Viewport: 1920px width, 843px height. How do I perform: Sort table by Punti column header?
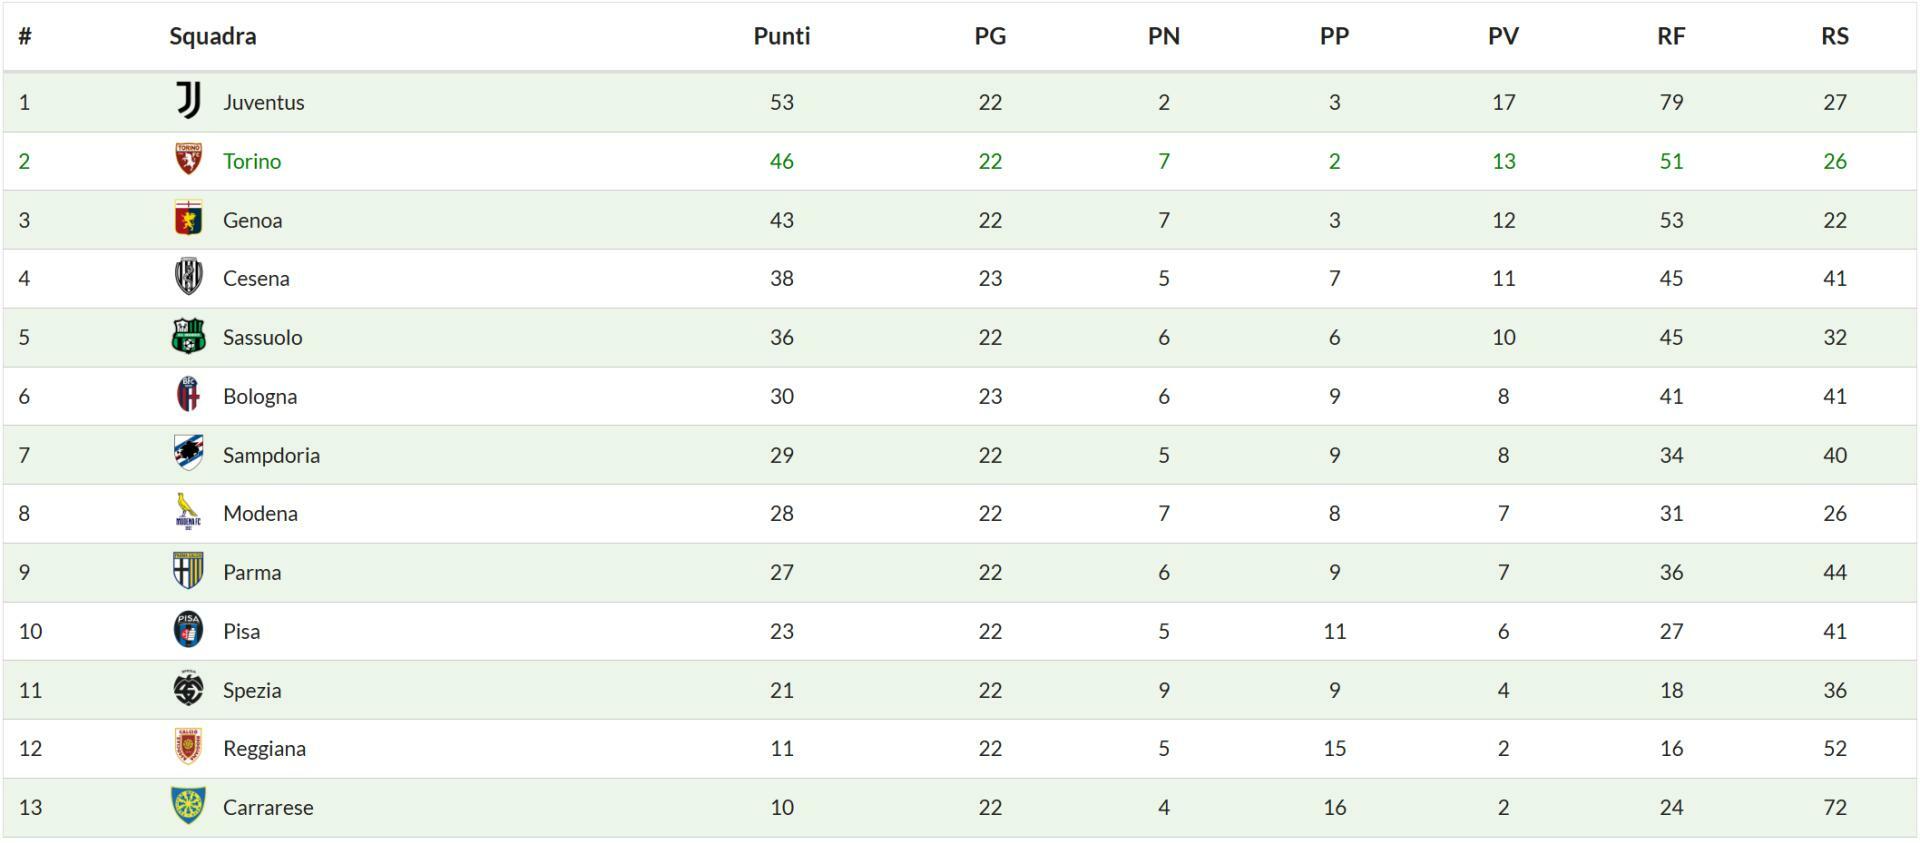[x=781, y=36]
